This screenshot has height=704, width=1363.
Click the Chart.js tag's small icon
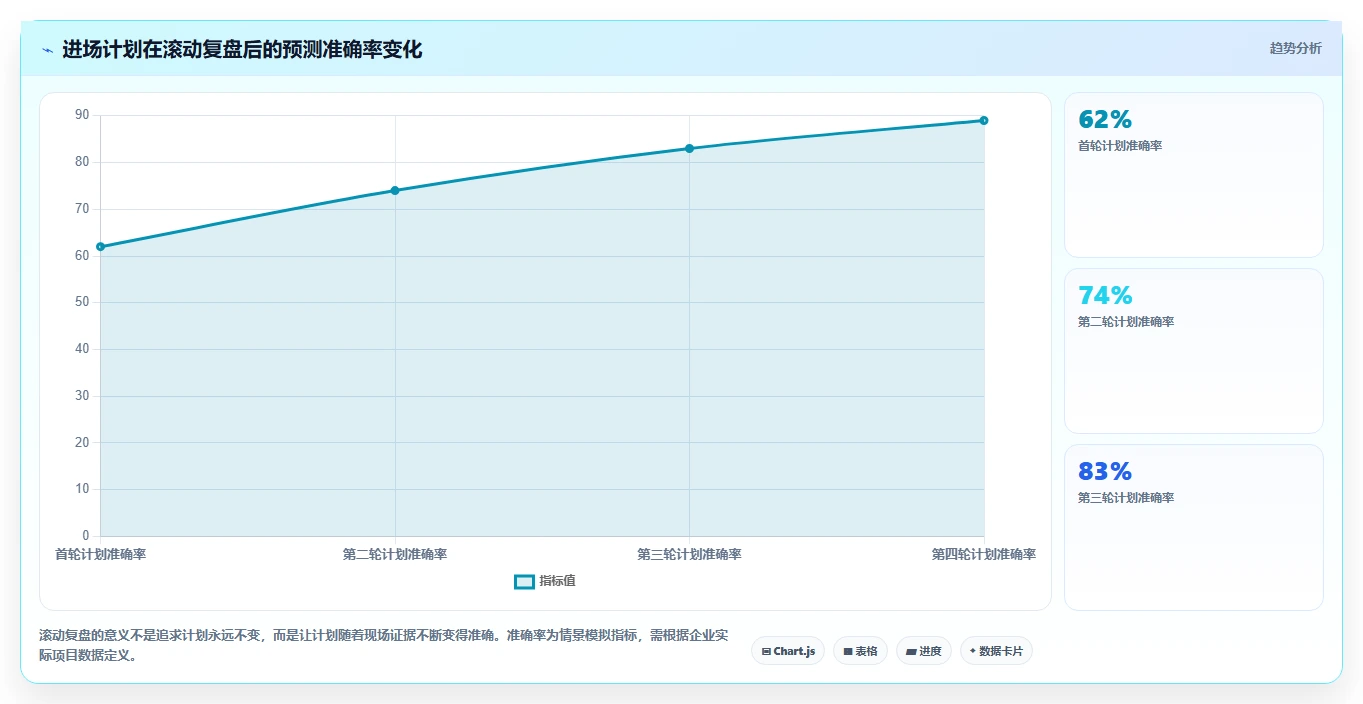coord(766,652)
